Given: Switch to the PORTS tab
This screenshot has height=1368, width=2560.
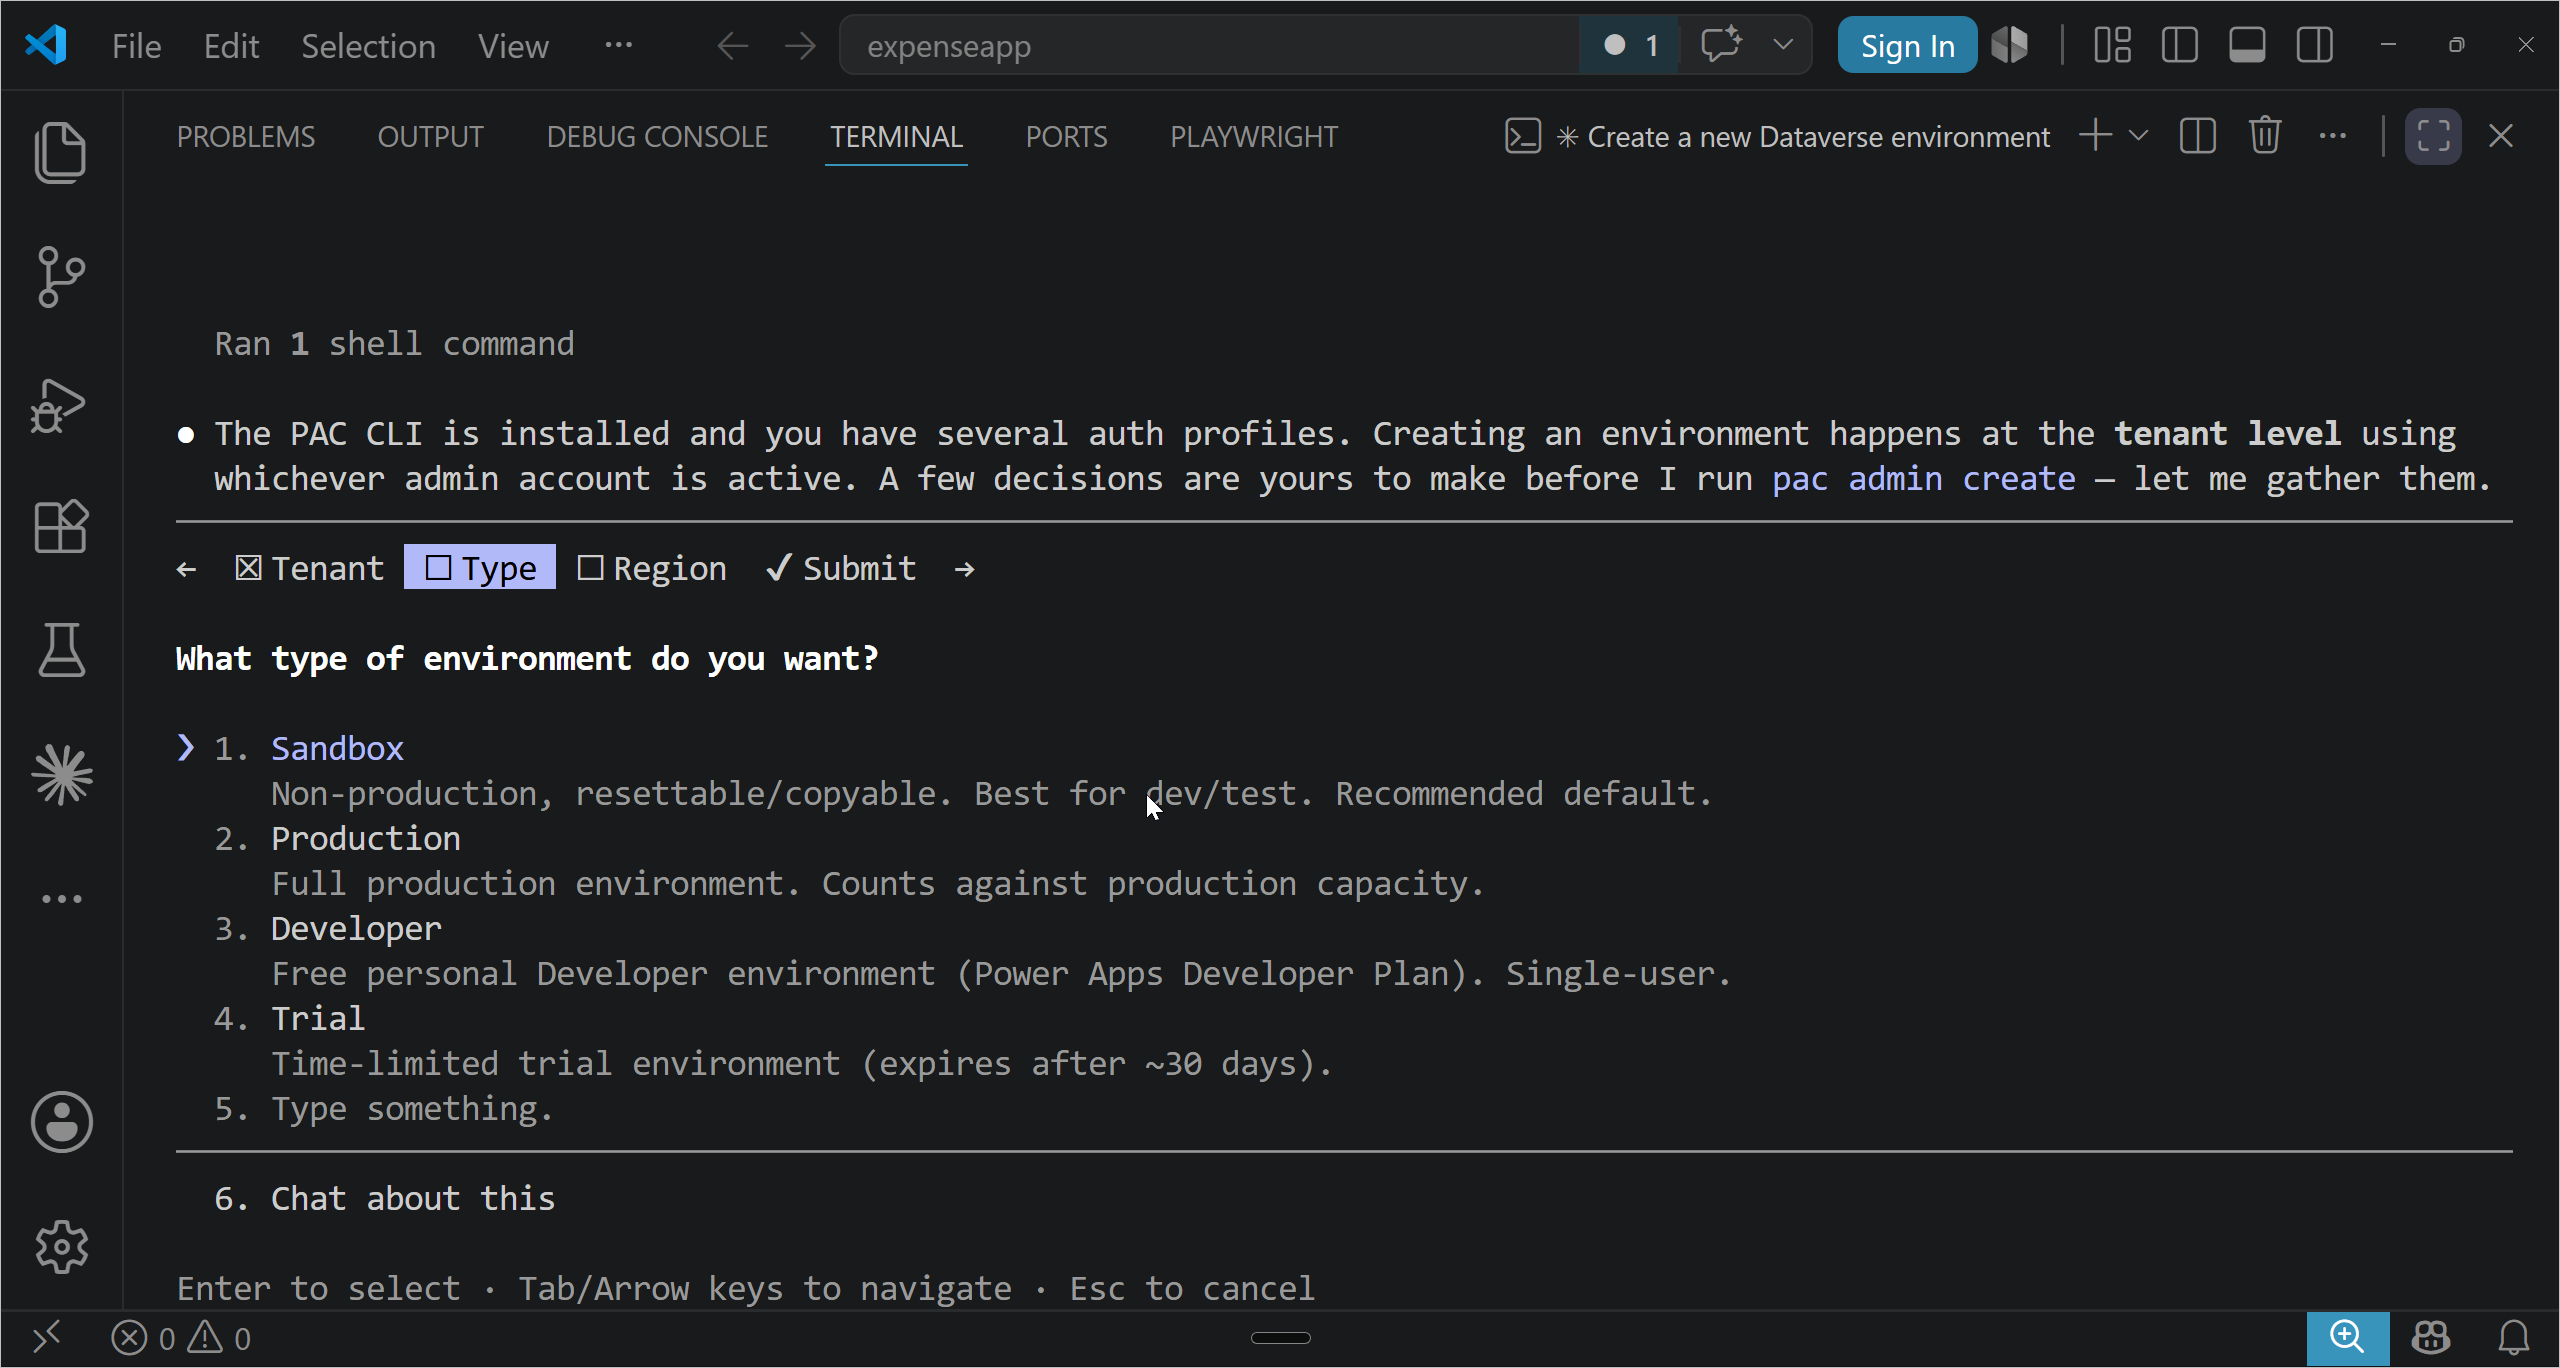Looking at the screenshot, I should pos(1066,136).
